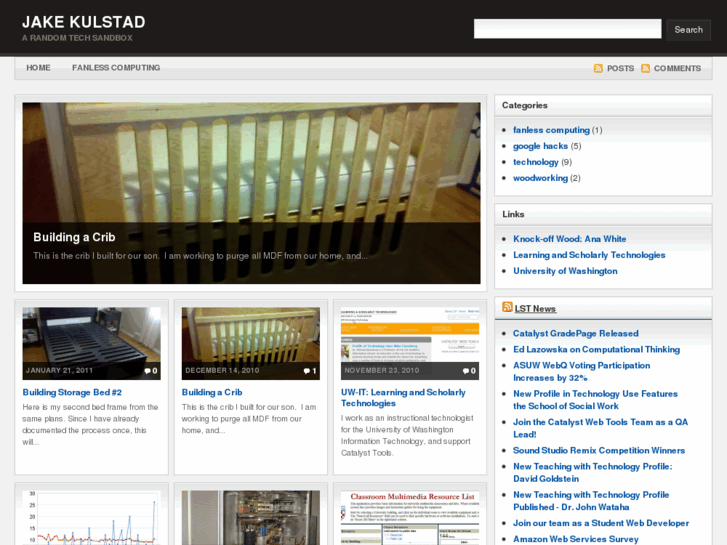Open Join the Catalyst Web Tools Team news
The image size is (727, 545).
tap(600, 428)
